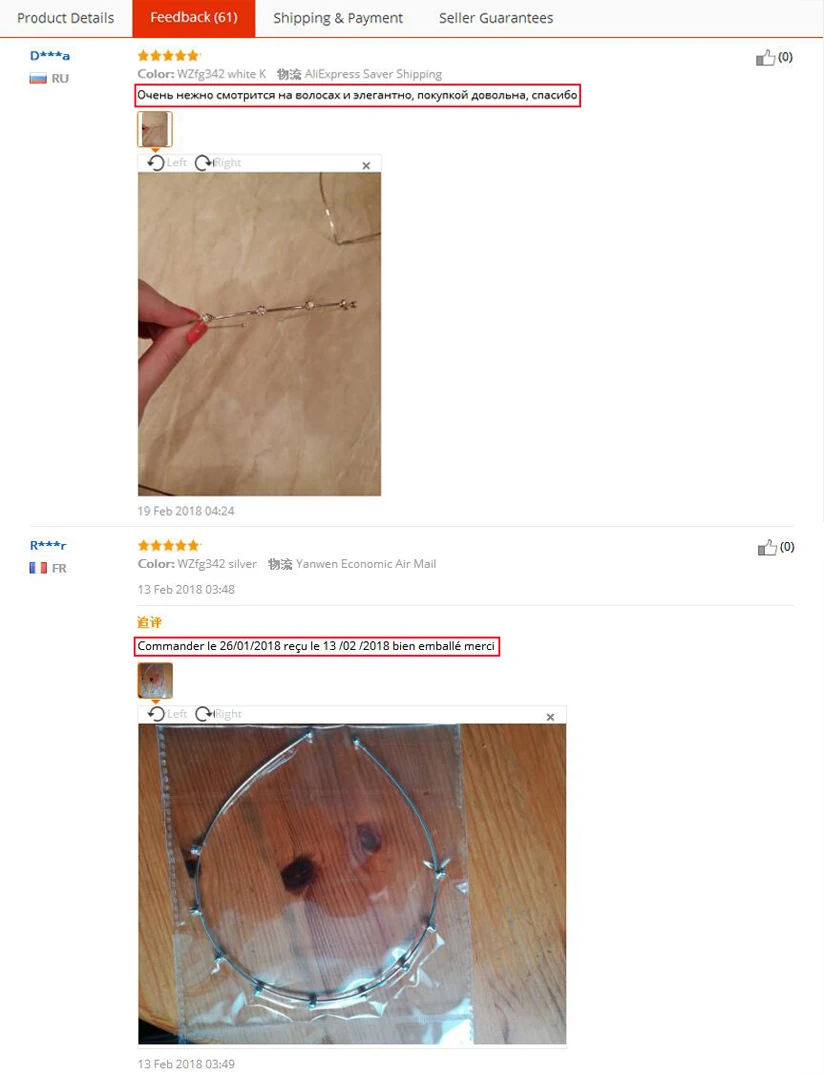Rotate the first review photo left

[x=167, y=162]
